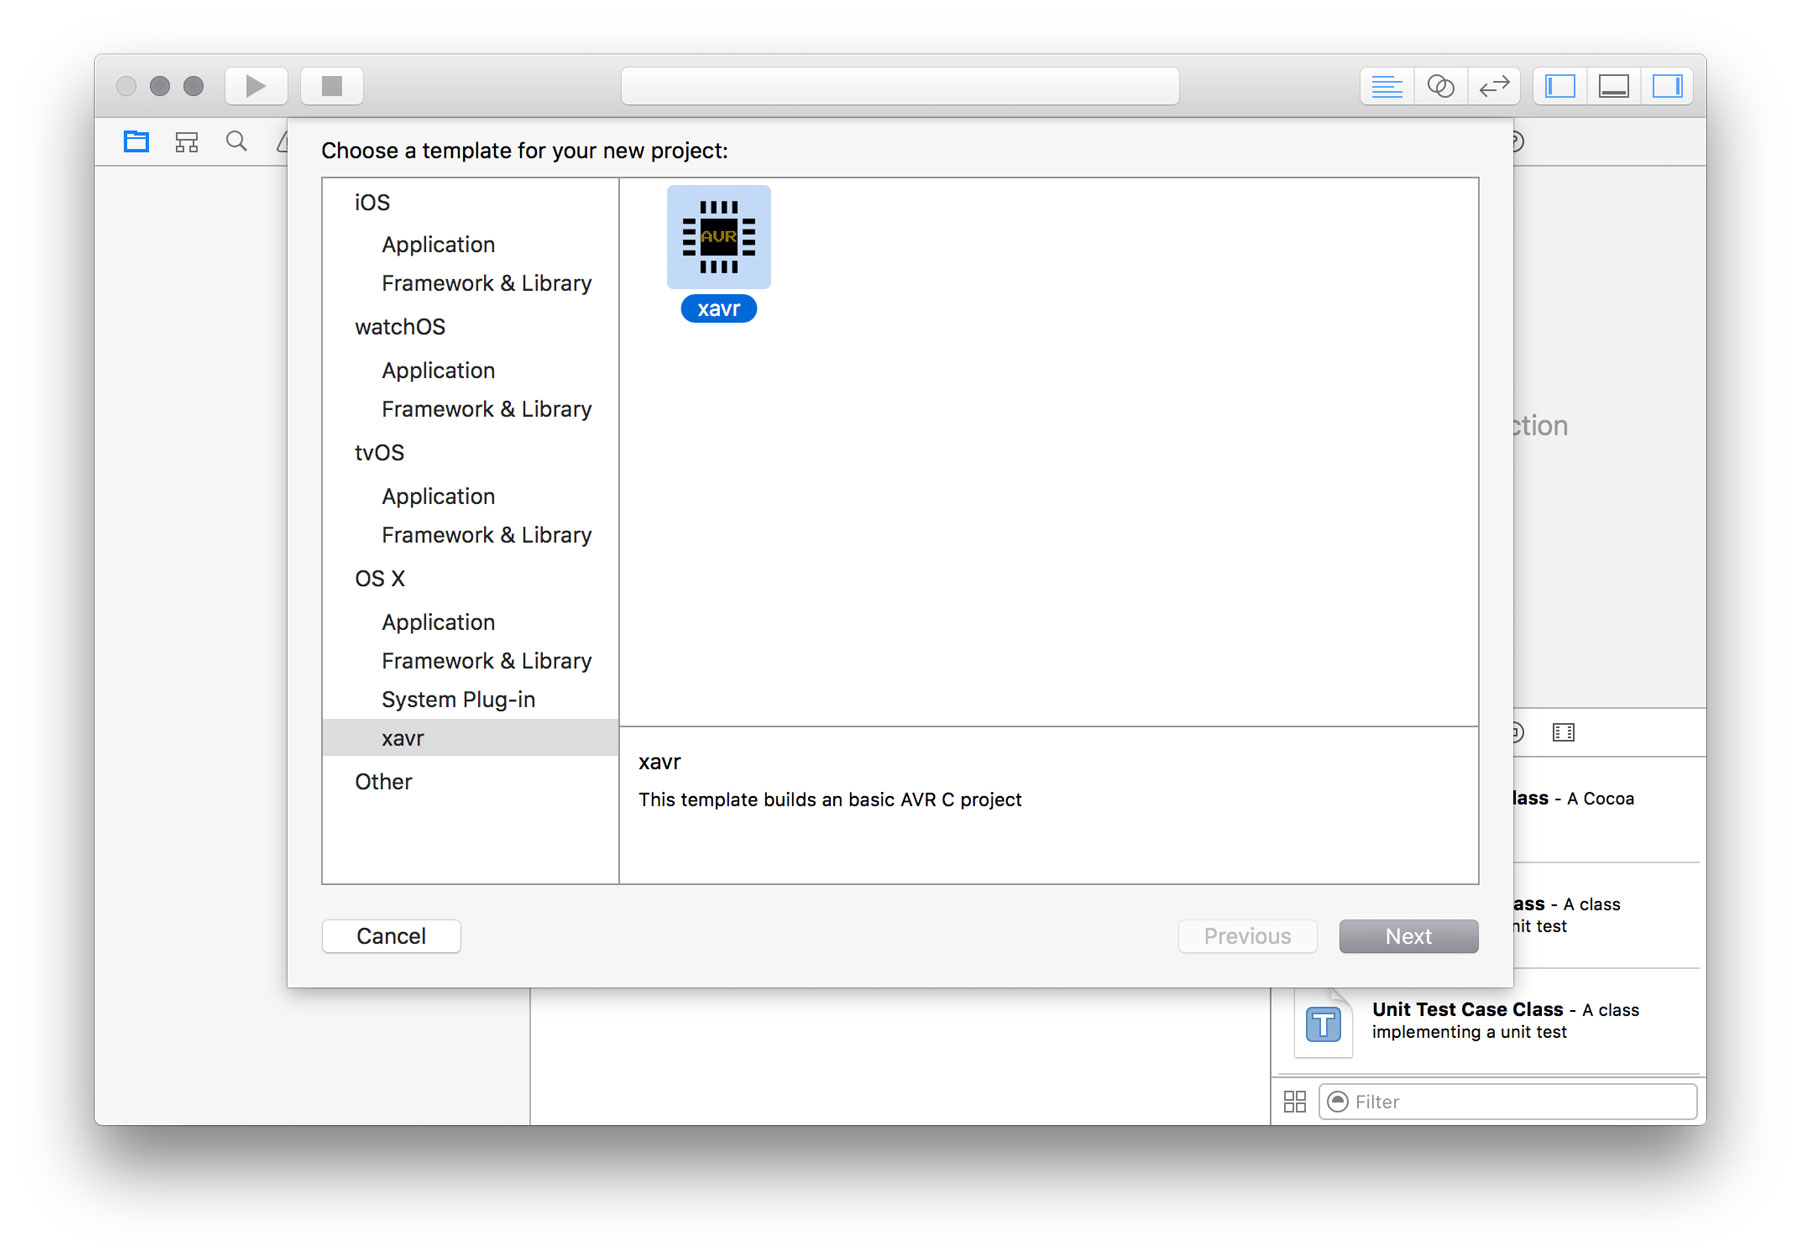Image resolution: width=1800 pixels, height=1259 pixels.
Task: Show the Version editor
Action: pyautogui.click(x=1494, y=86)
